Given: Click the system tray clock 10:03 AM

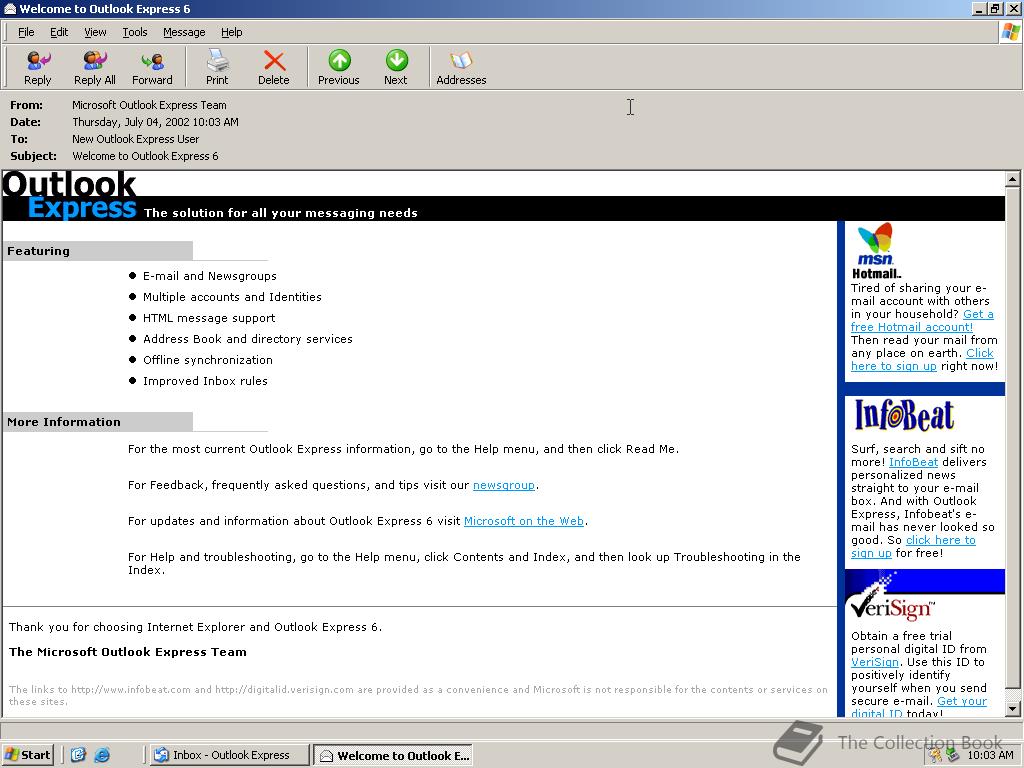Looking at the screenshot, I should coord(990,755).
